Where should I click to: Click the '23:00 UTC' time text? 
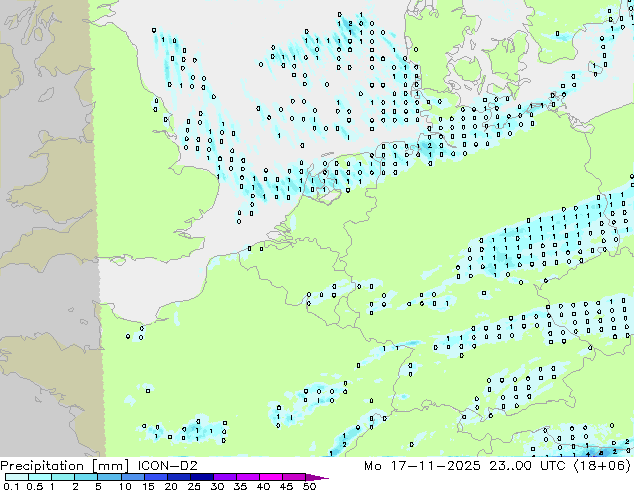(x=527, y=466)
